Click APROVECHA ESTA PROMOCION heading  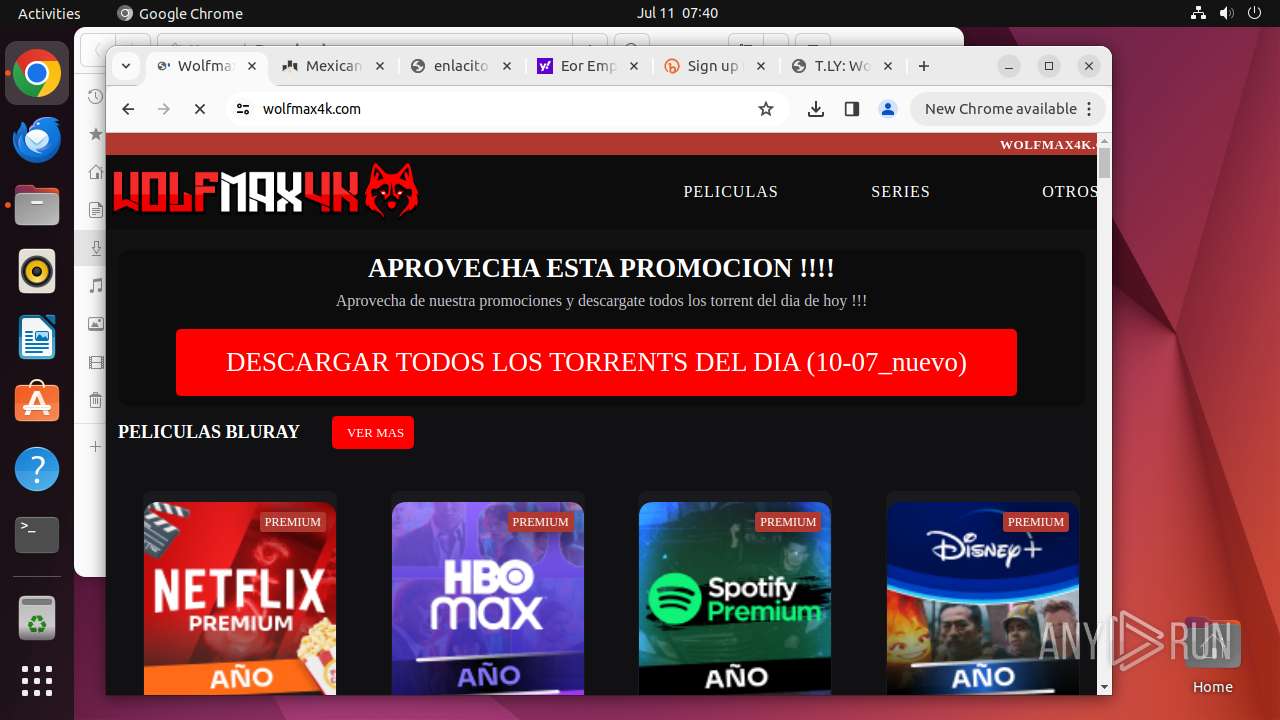click(x=601, y=268)
